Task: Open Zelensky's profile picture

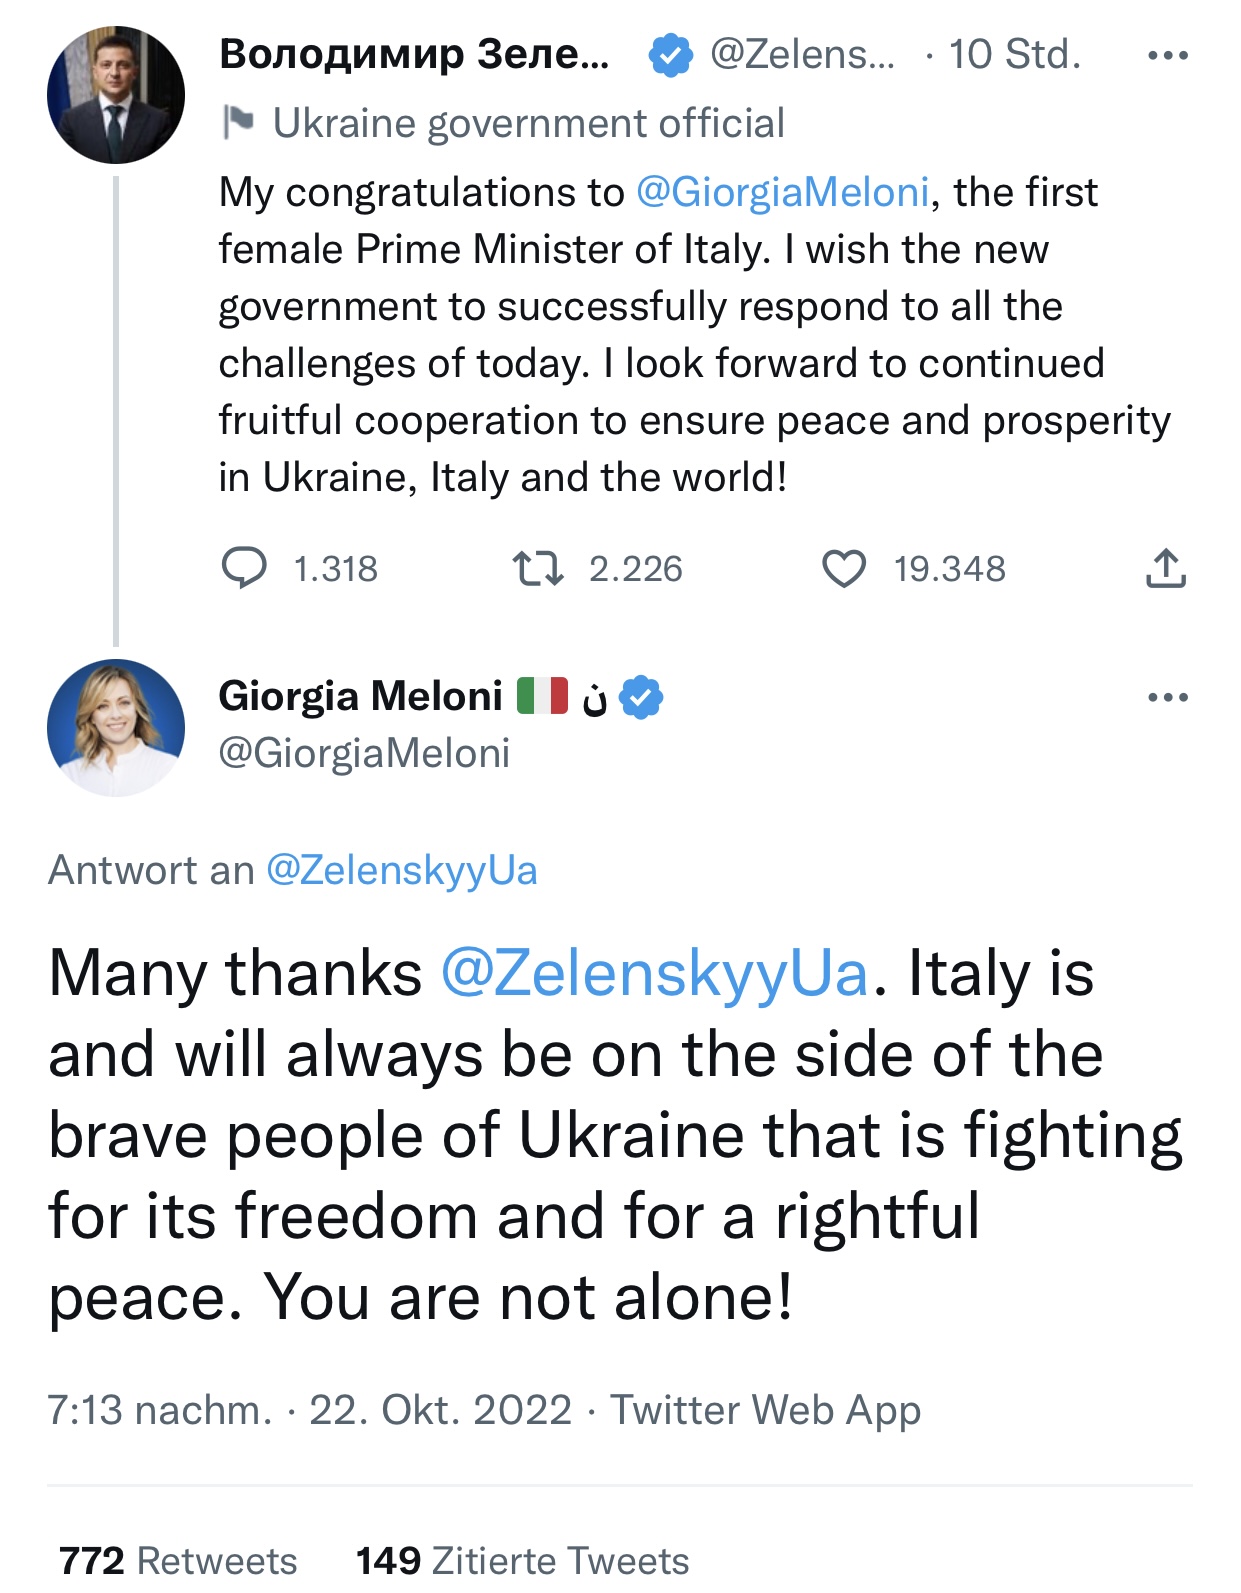Action: pos(116,95)
